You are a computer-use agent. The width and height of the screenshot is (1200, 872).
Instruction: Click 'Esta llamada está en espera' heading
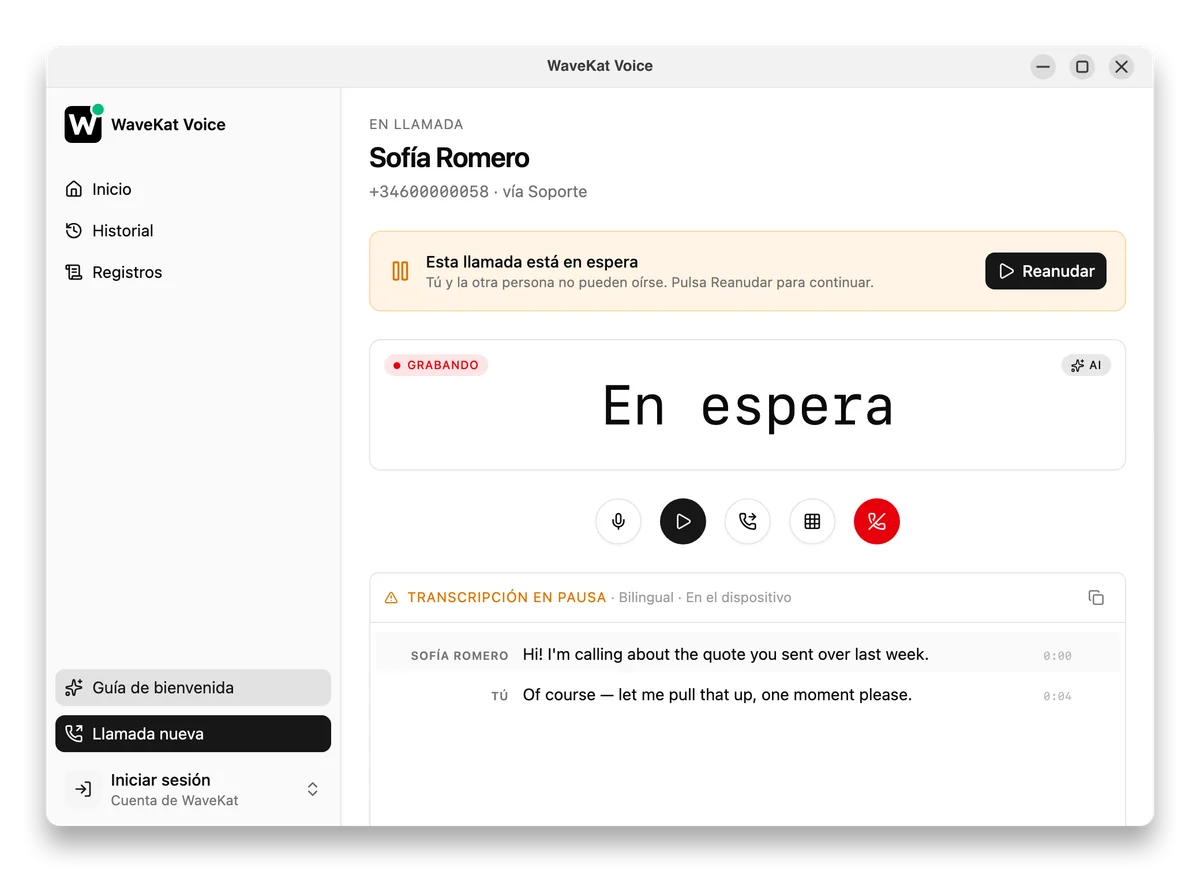click(532, 262)
